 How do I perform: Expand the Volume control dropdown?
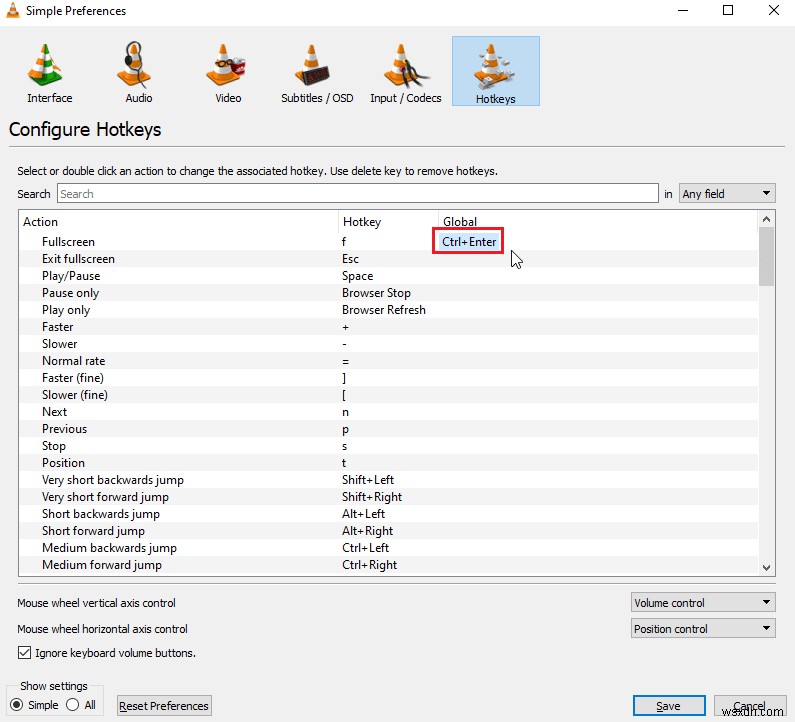coord(703,602)
